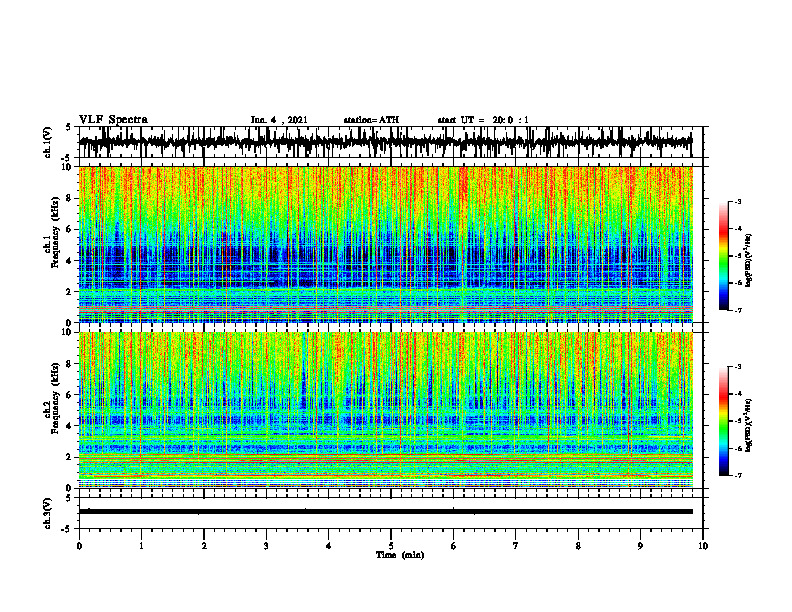The height and width of the screenshot is (612, 792).
Task: Click the 6 kHz tick label on ch.1 axis
Action: [x=70, y=230]
